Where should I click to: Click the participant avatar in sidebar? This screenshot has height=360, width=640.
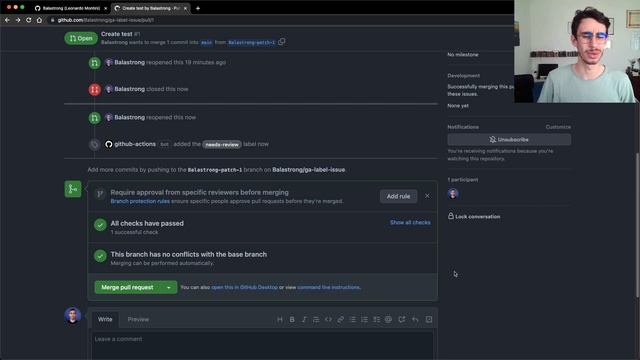(x=453, y=194)
